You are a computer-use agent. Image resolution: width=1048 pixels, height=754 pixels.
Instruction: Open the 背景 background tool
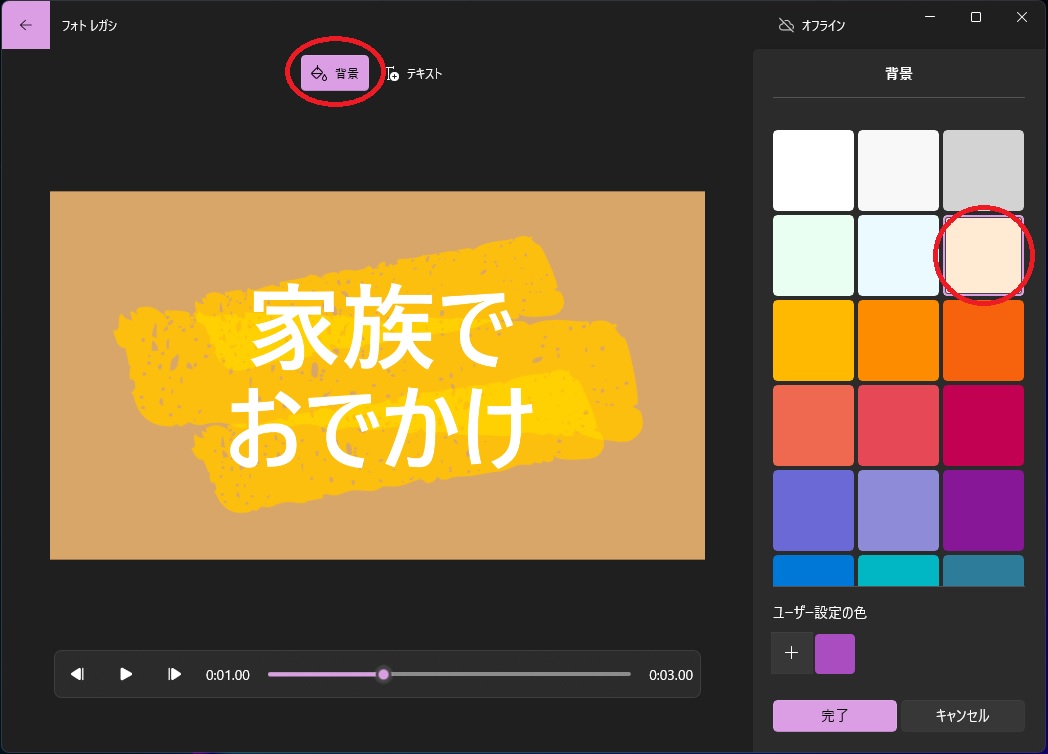[x=335, y=72]
